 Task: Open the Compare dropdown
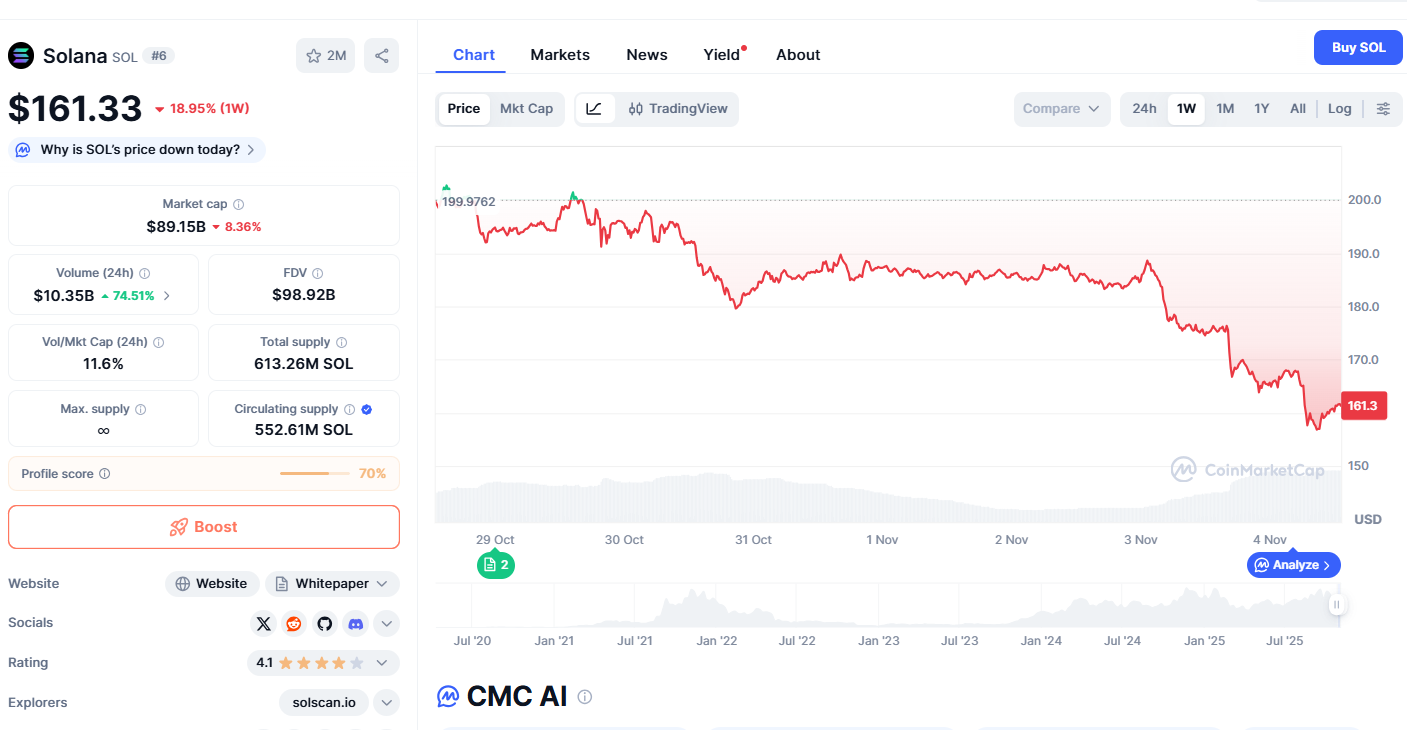coord(1061,109)
